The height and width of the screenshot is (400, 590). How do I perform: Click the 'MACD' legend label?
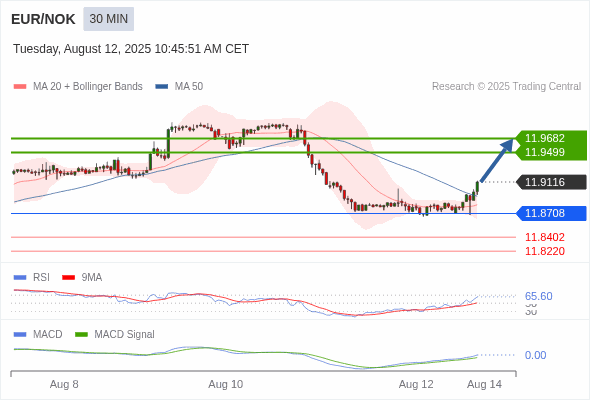click(x=47, y=335)
